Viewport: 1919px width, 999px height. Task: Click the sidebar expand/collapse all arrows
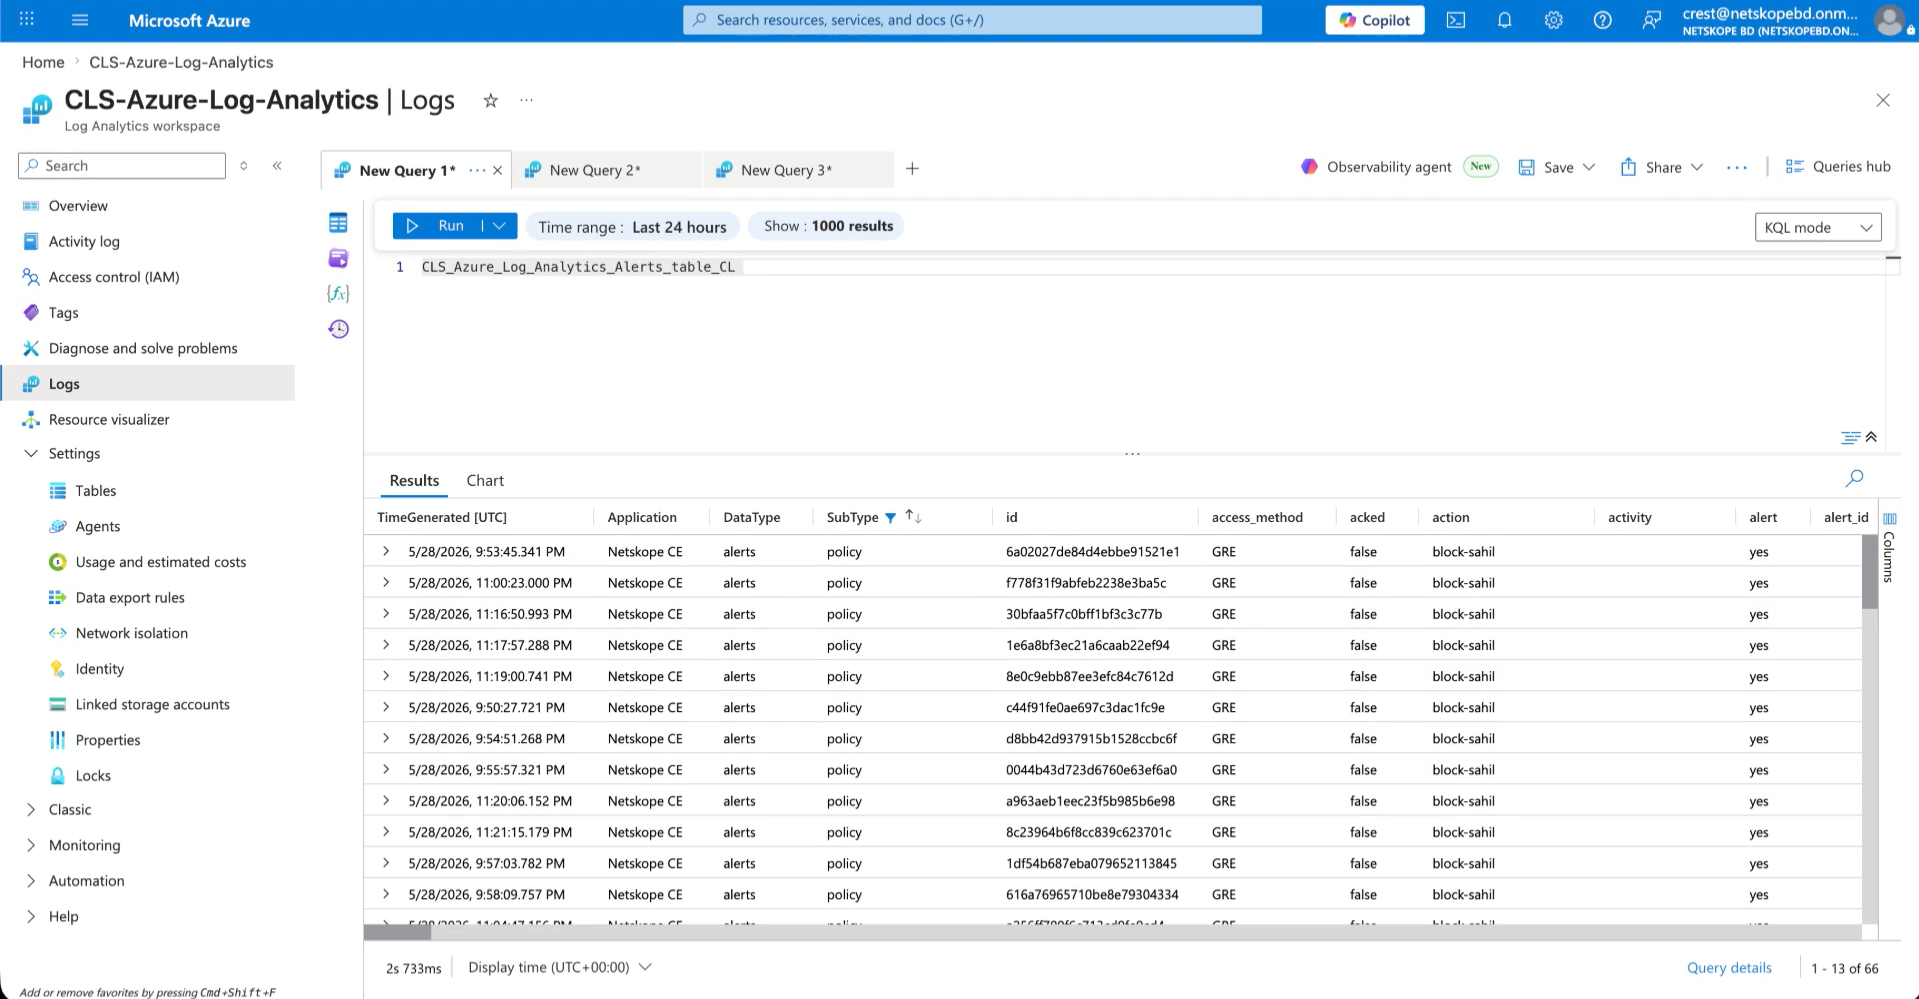coord(243,166)
